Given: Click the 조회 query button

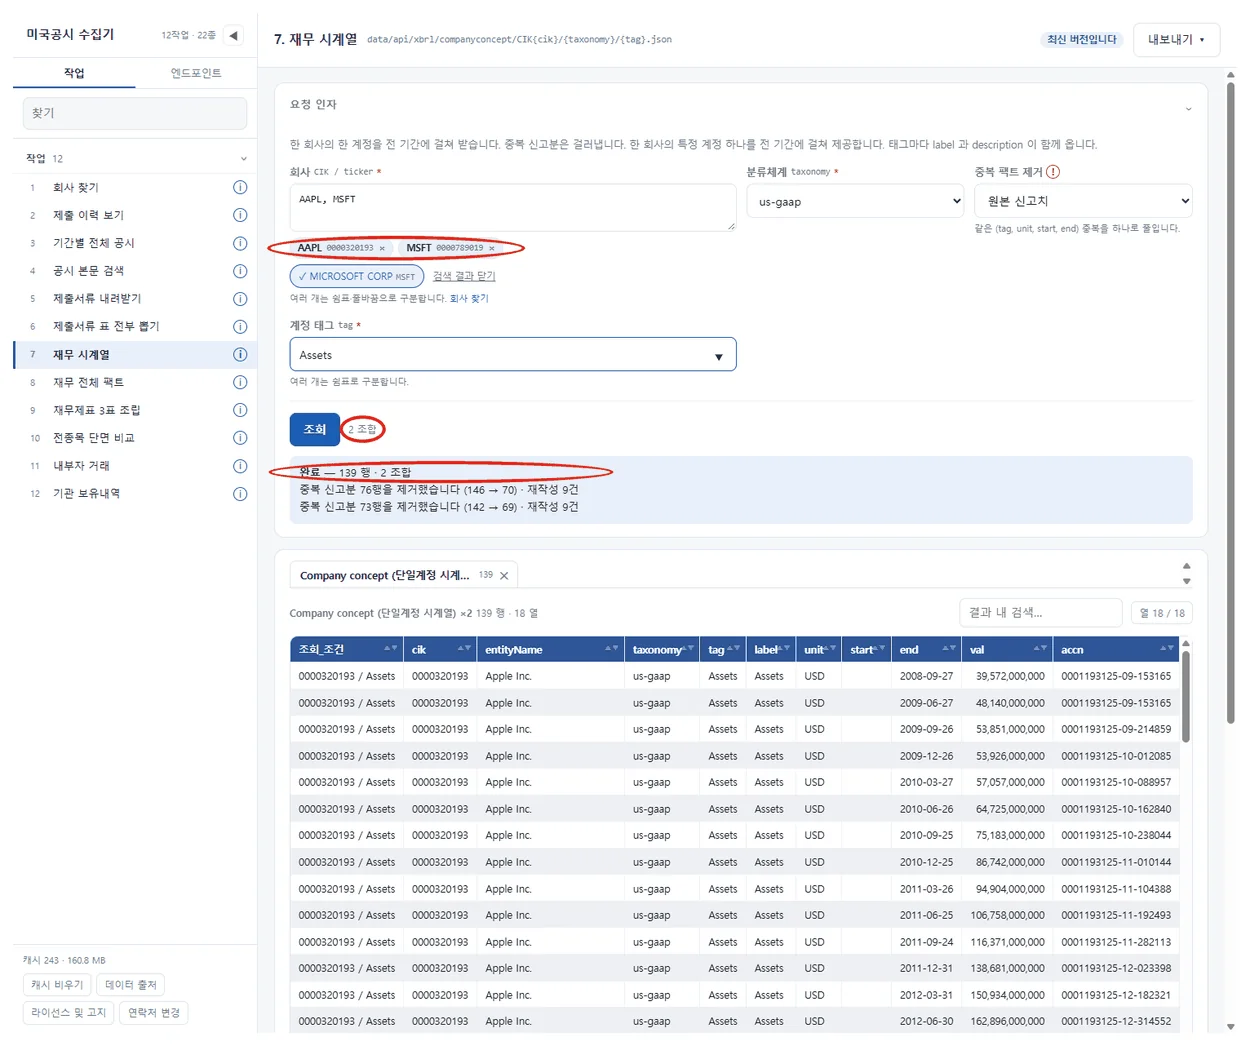Looking at the screenshot, I should pyautogui.click(x=315, y=430).
